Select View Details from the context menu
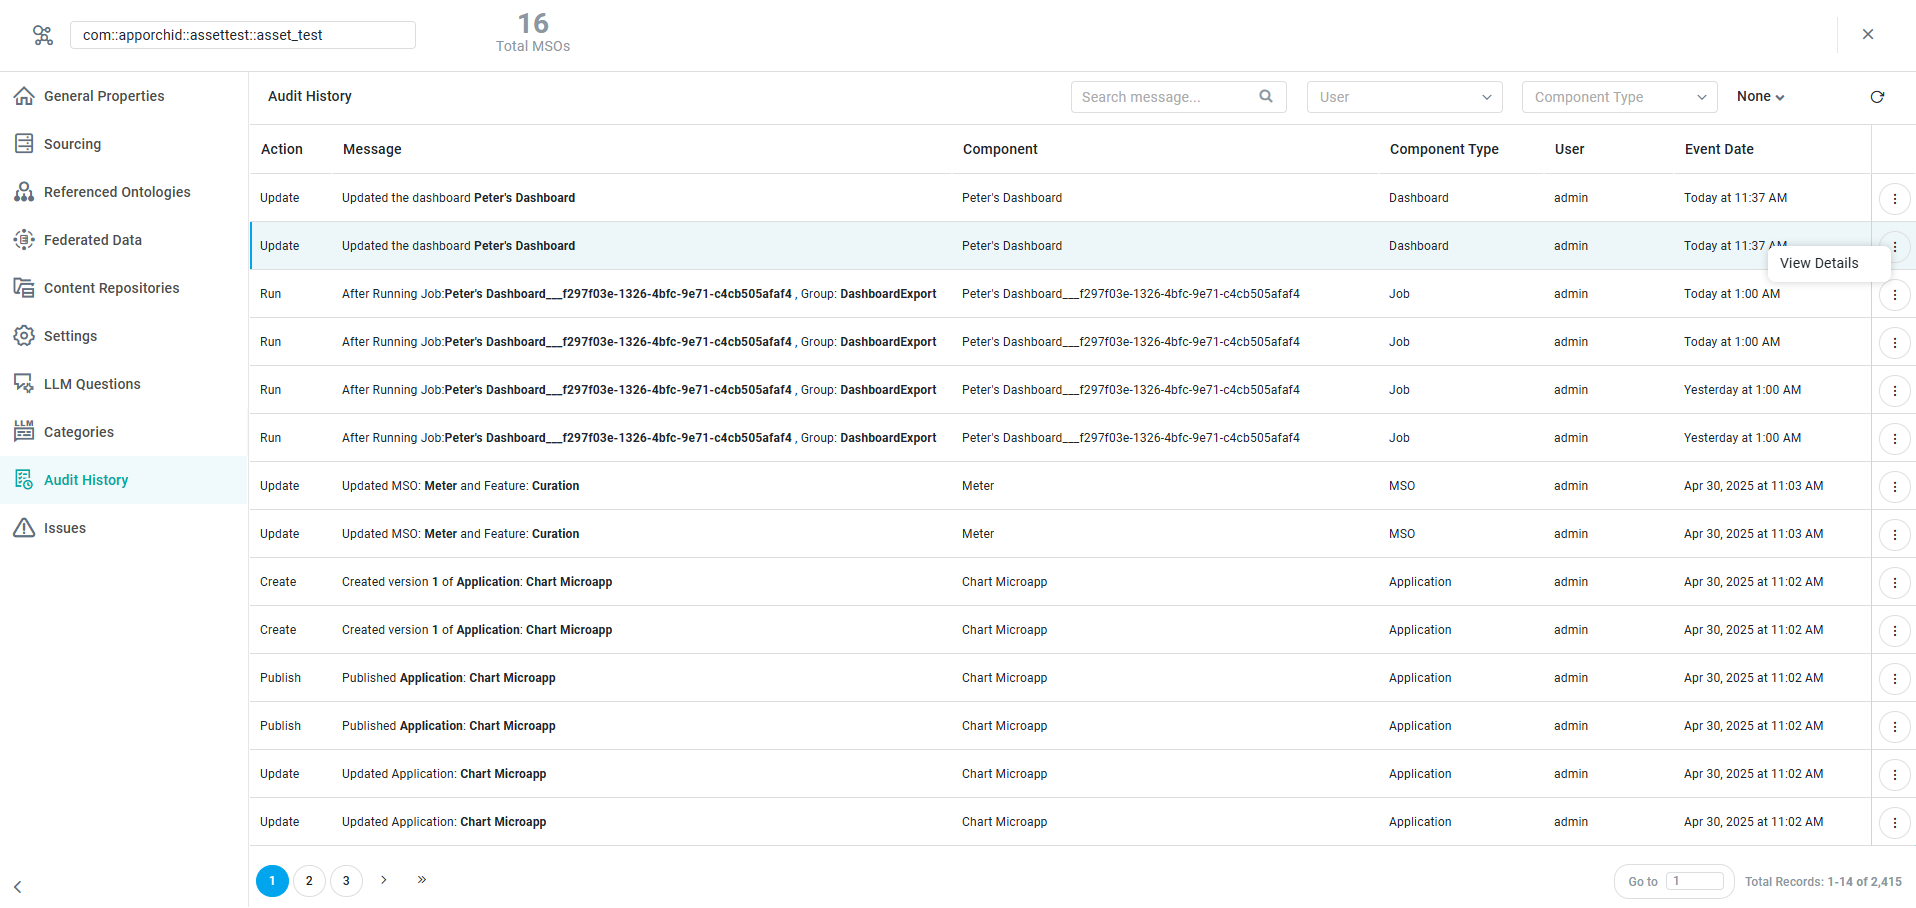This screenshot has width=1916, height=908. [1818, 263]
